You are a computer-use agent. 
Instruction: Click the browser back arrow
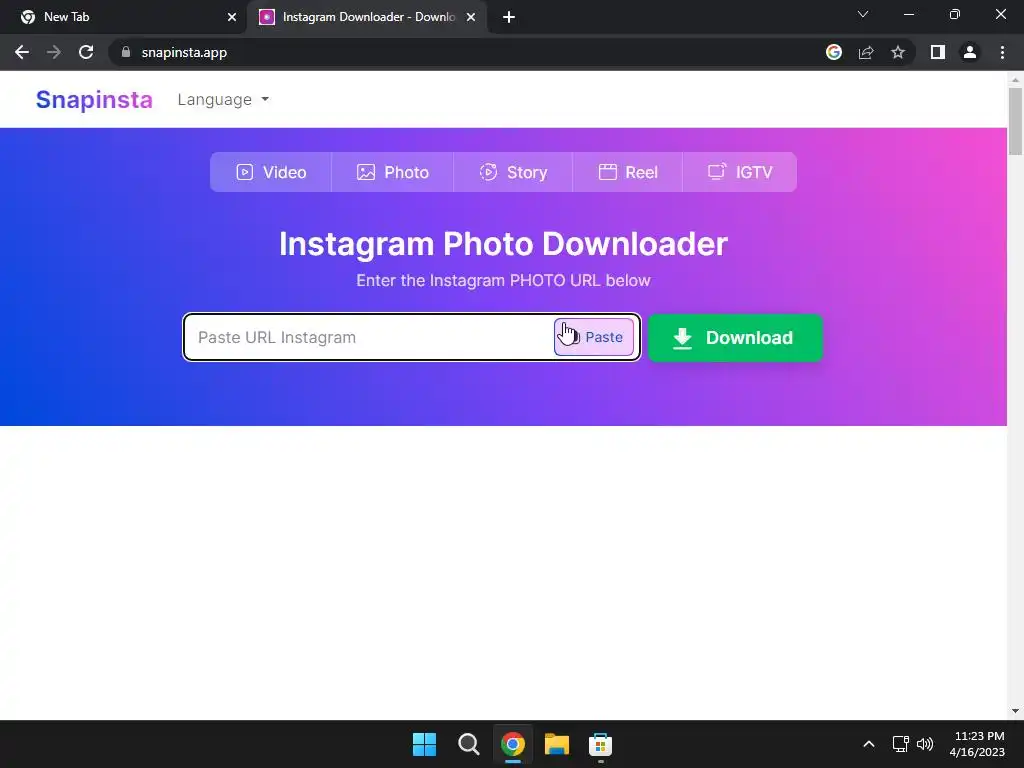pyautogui.click(x=22, y=52)
